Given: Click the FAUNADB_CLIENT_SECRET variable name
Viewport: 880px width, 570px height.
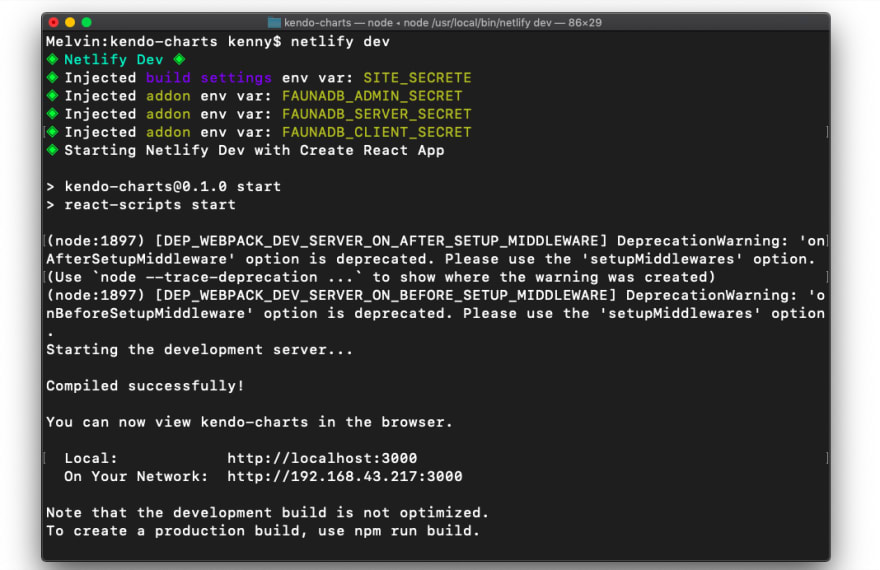Looking at the screenshot, I should tap(377, 132).
